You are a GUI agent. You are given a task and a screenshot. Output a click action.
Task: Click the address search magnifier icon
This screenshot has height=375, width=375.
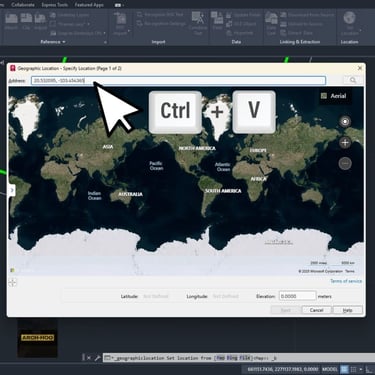353,80
